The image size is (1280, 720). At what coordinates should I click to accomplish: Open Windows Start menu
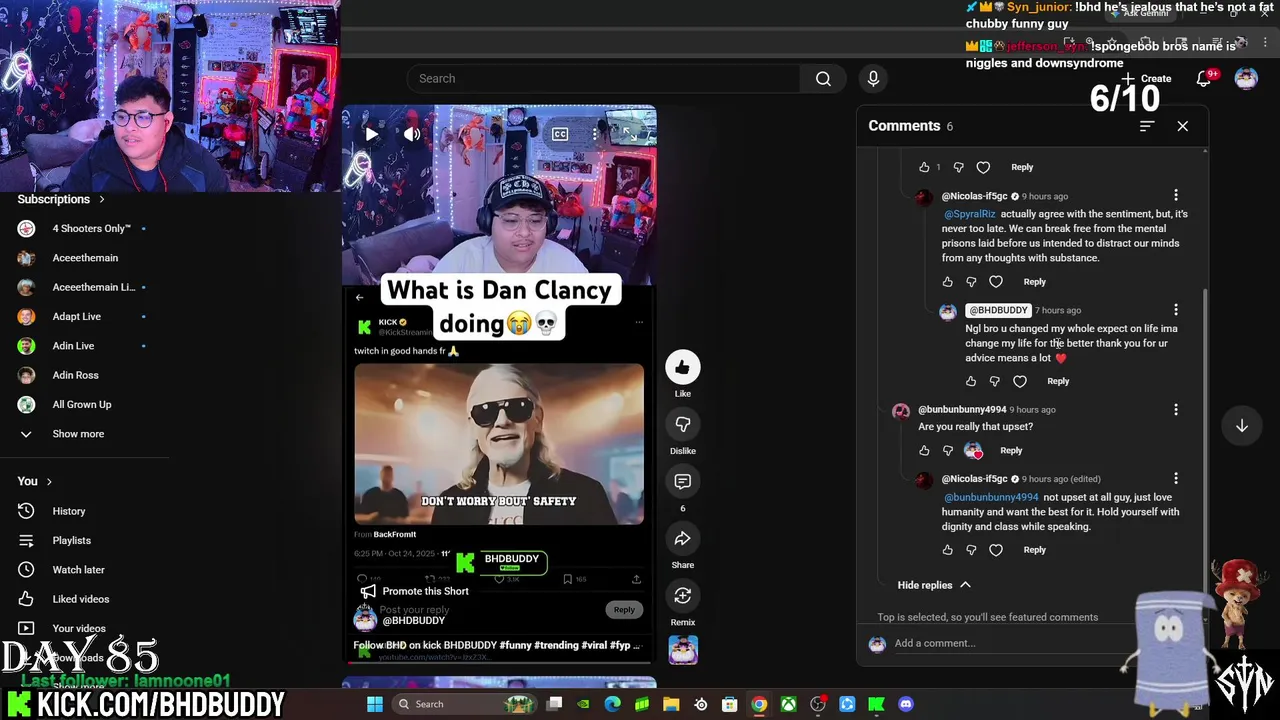pyautogui.click(x=375, y=704)
